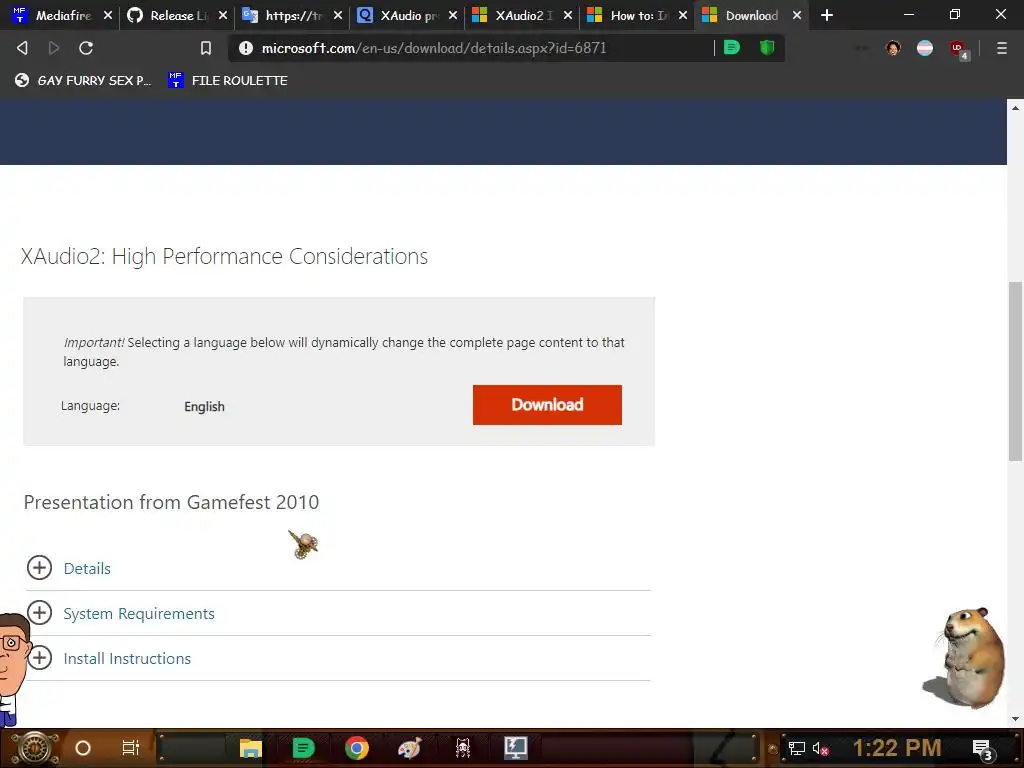Viewport: 1024px width, 768px height.
Task: Close the XAudio2 Microsoft tab
Action: [x=568, y=15]
